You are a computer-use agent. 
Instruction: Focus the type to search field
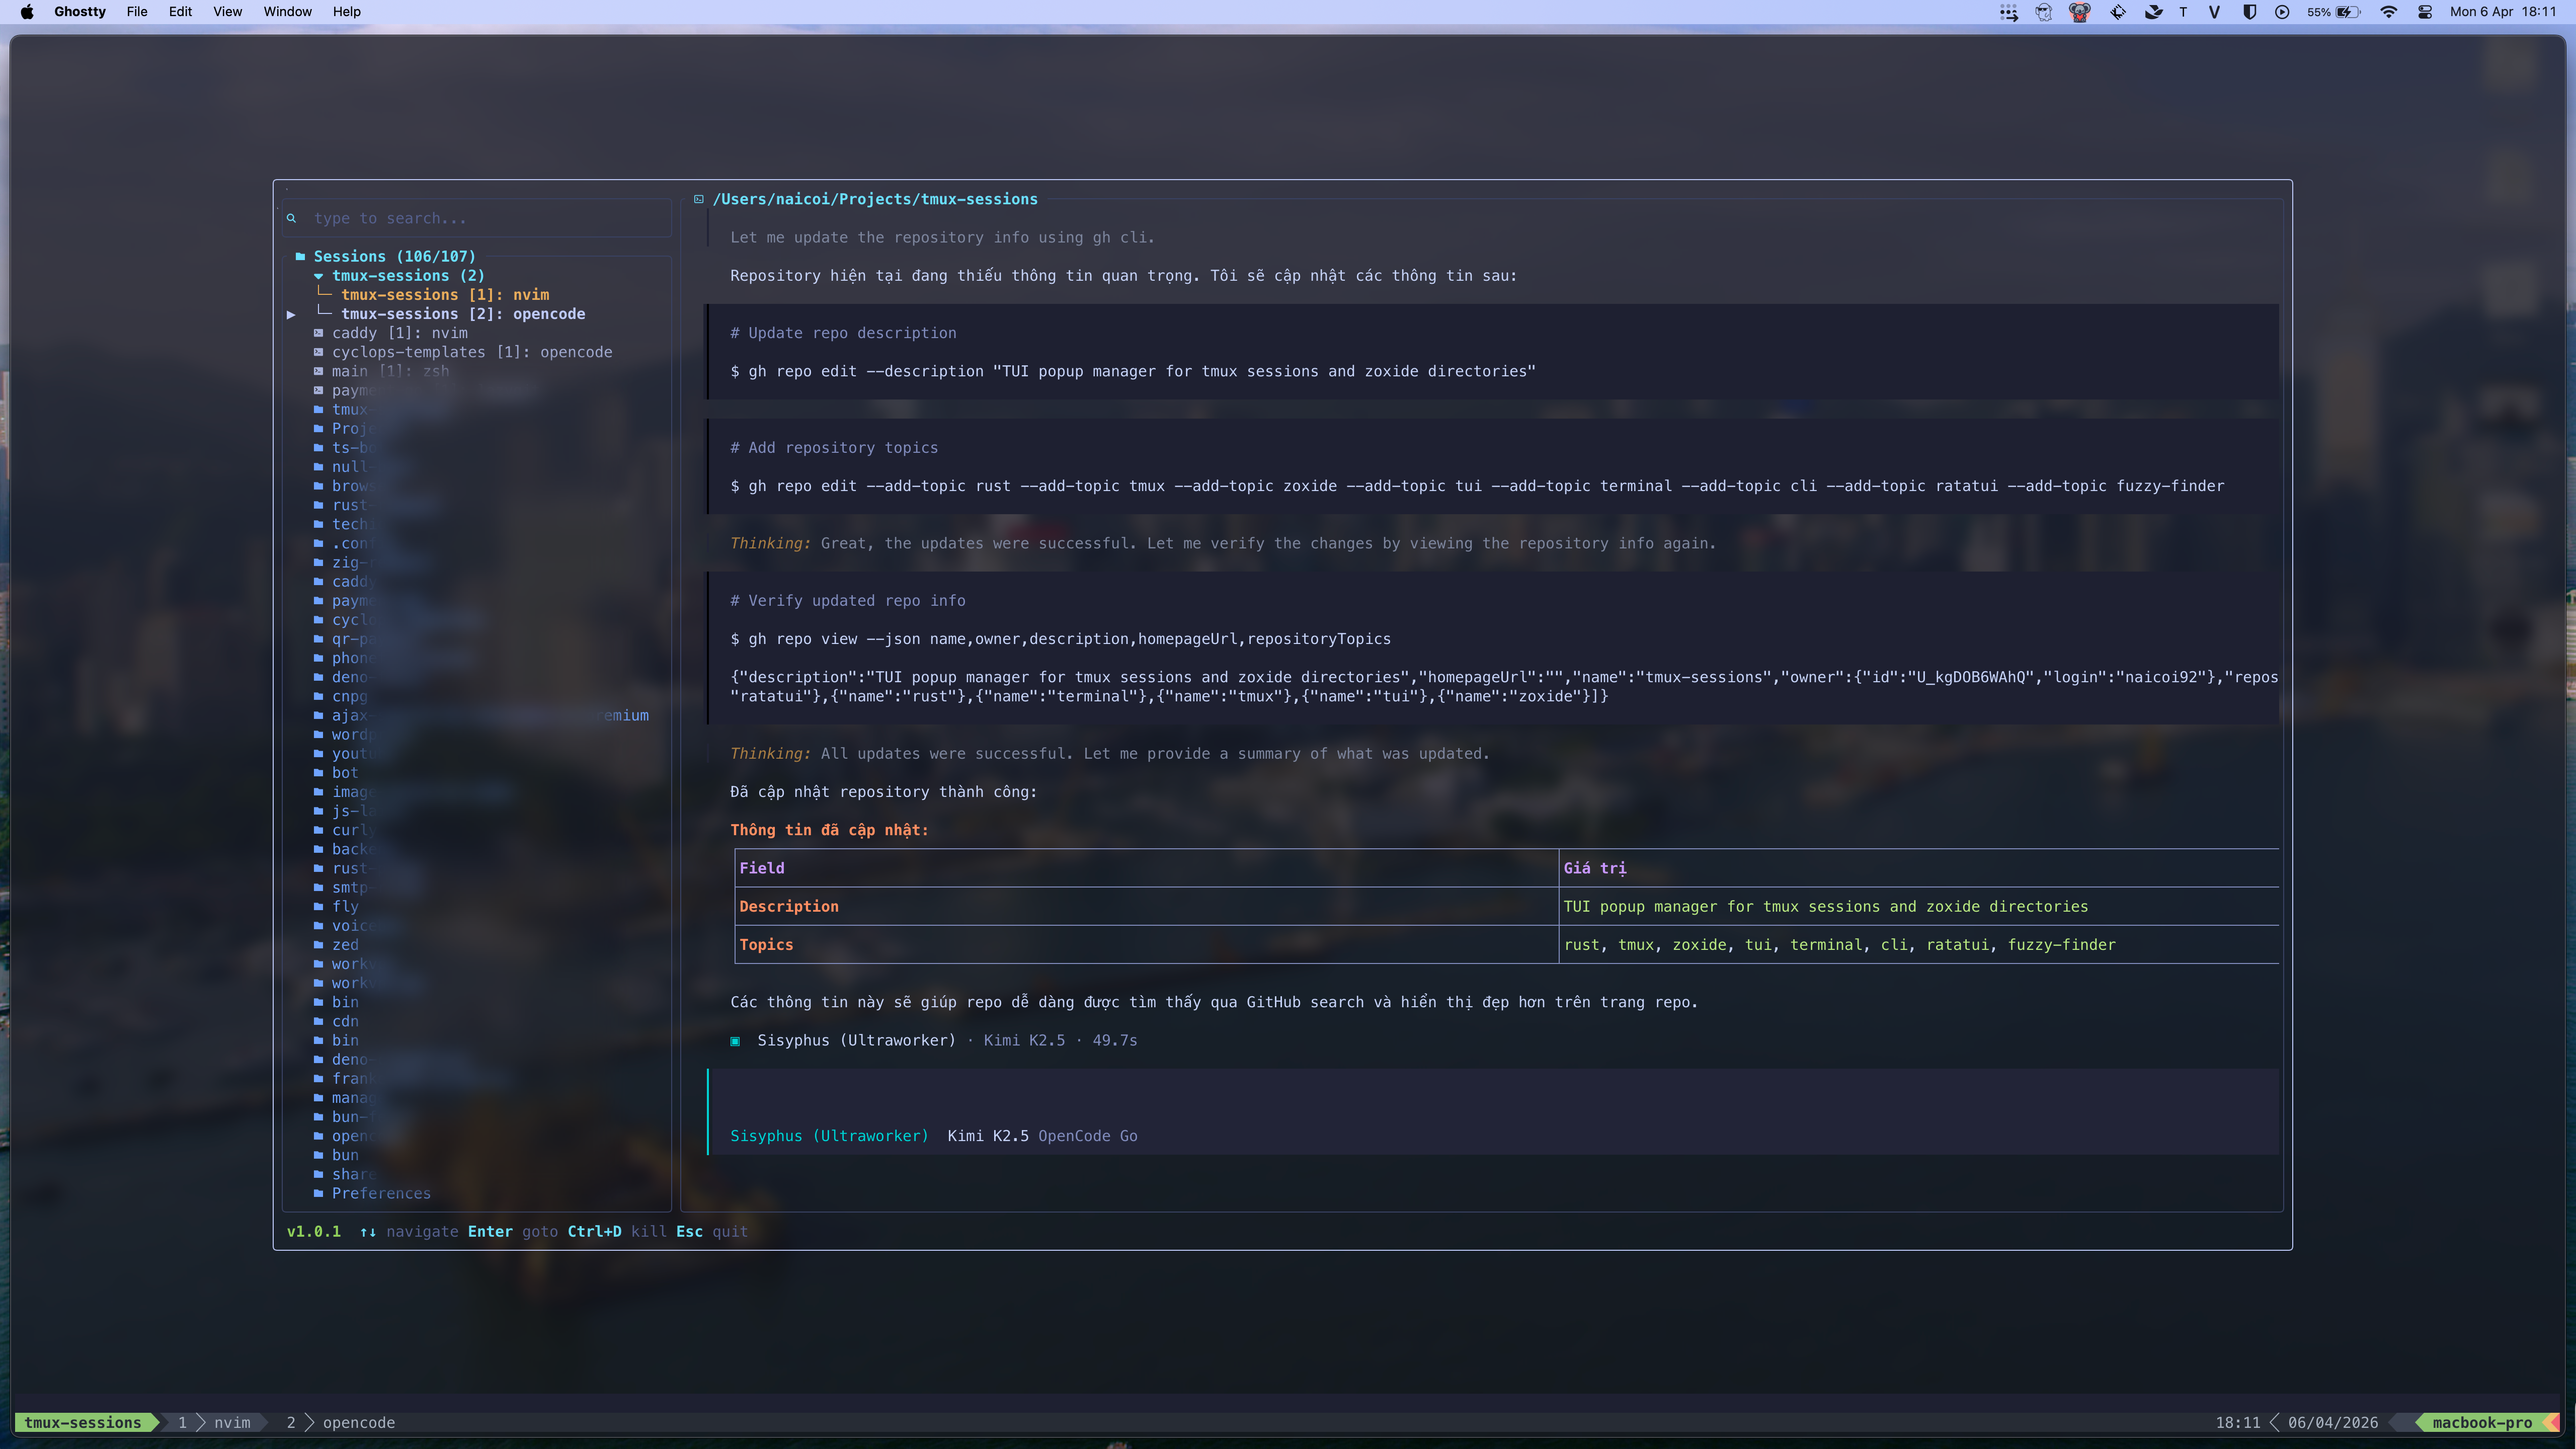click(477, 218)
